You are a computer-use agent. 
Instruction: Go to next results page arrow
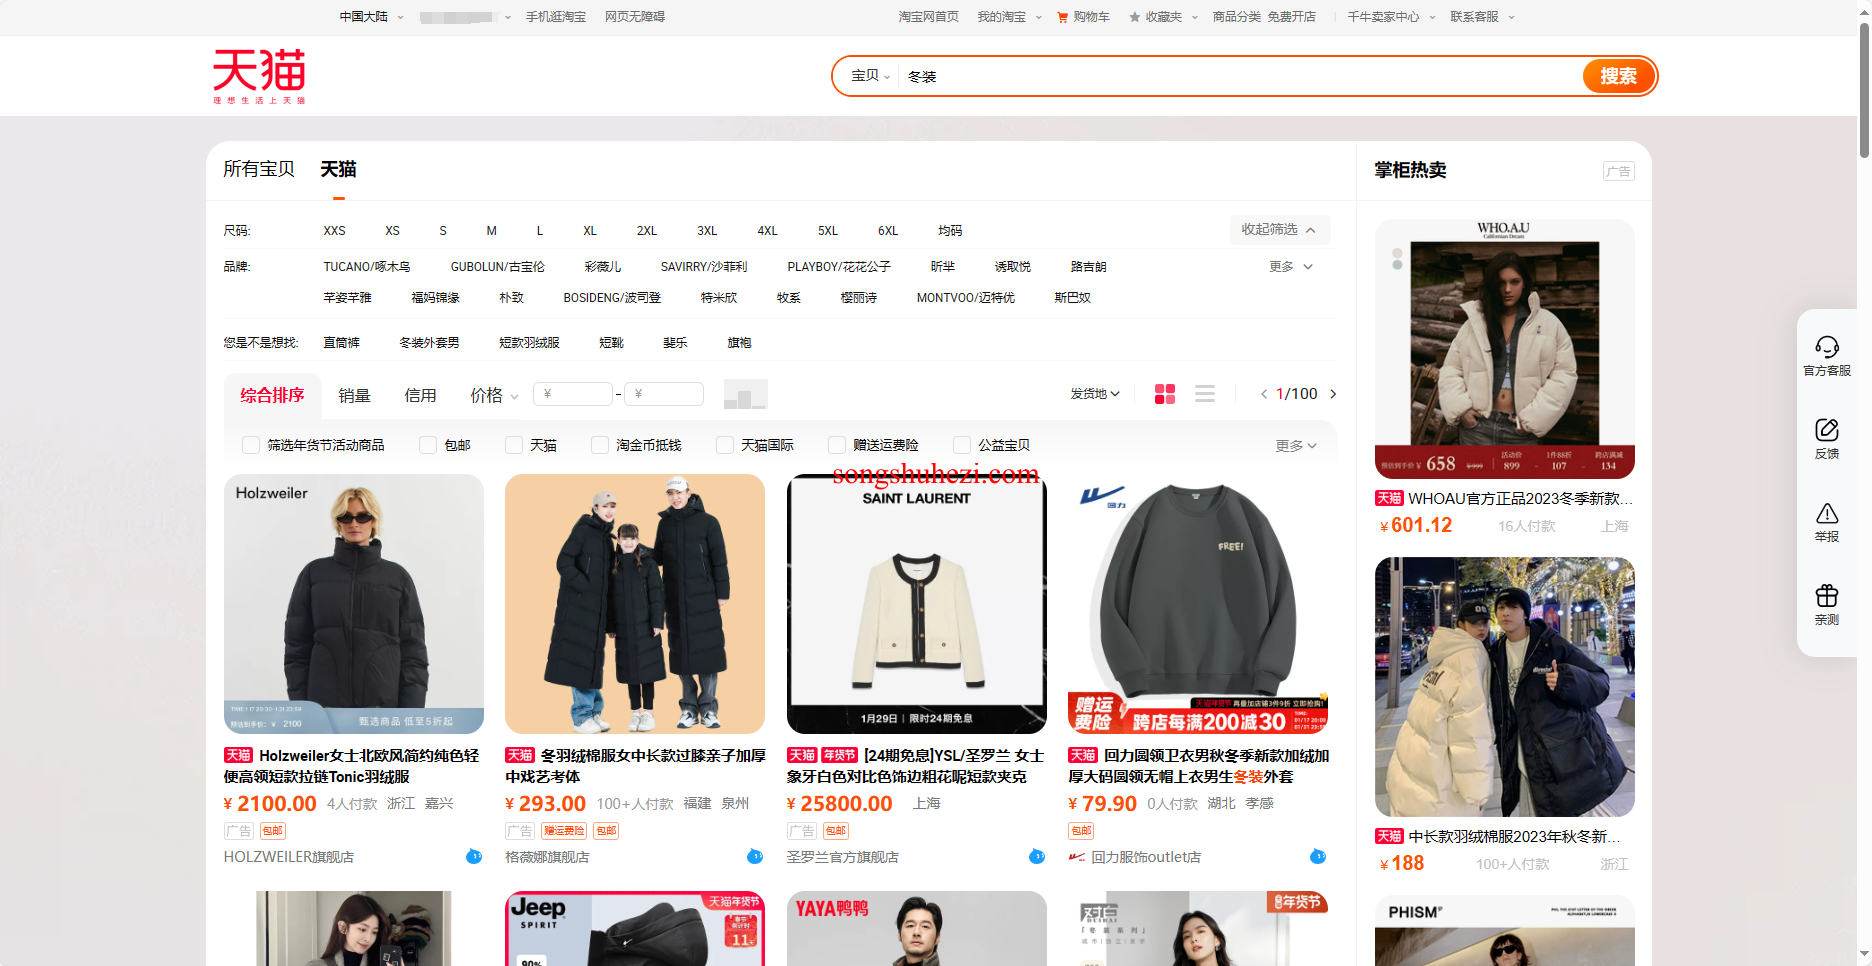point(1333,394)
